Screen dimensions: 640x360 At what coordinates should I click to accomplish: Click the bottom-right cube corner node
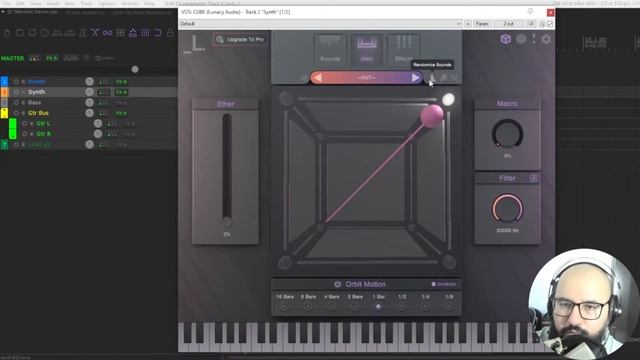tap(449, 262)
